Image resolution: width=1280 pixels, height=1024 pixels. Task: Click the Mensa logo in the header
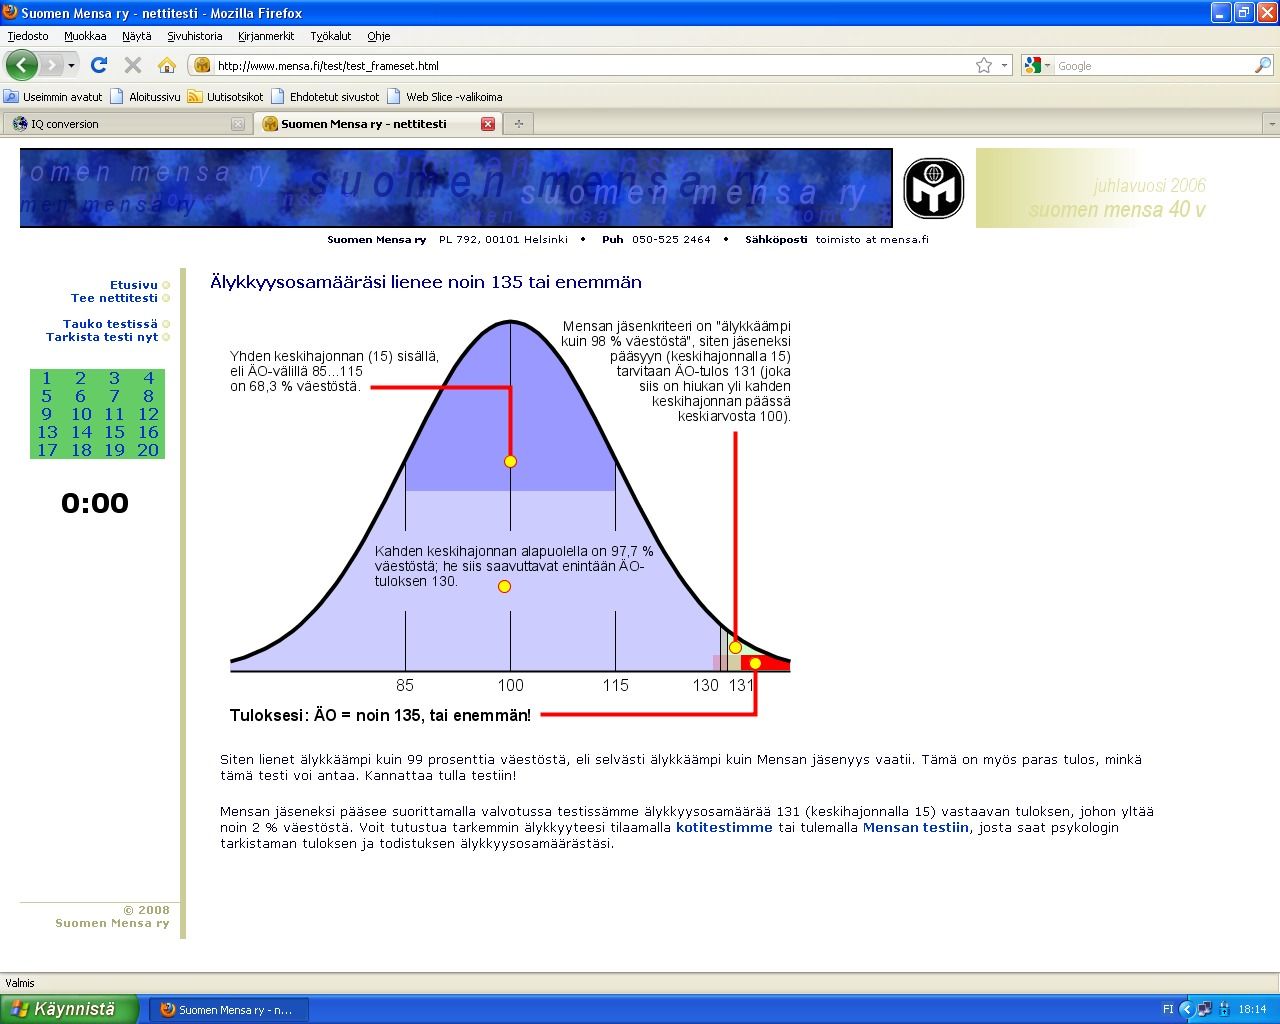[933, 188]
